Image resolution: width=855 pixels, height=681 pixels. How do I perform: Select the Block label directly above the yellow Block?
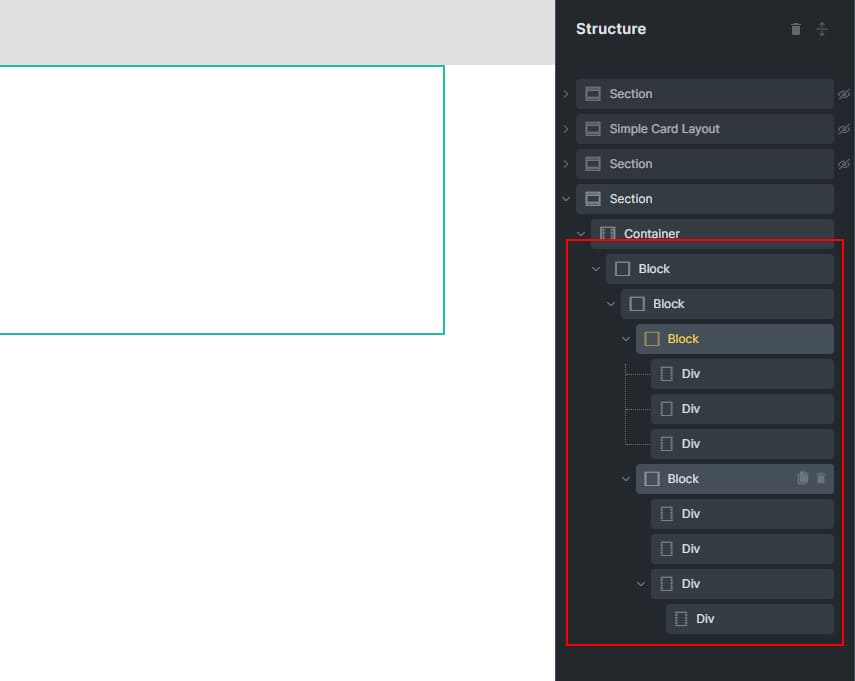(x=669, y=304)
